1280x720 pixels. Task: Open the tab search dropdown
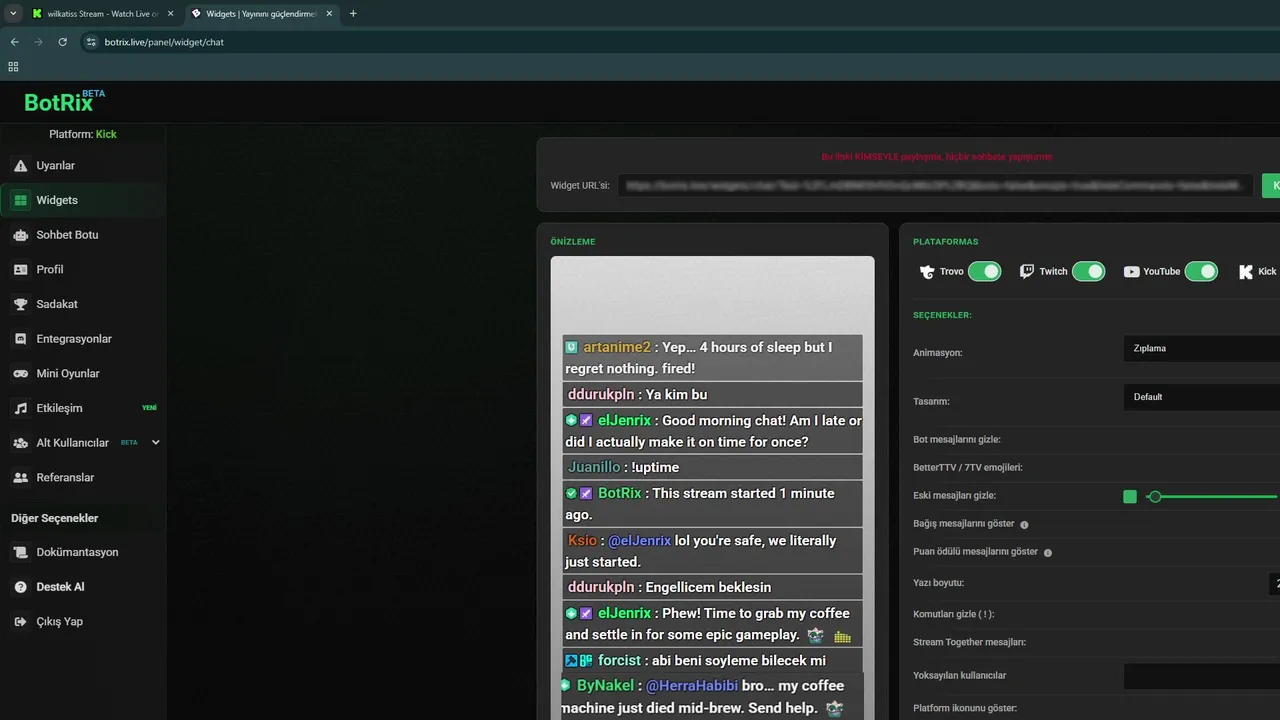tap(12, 14)
